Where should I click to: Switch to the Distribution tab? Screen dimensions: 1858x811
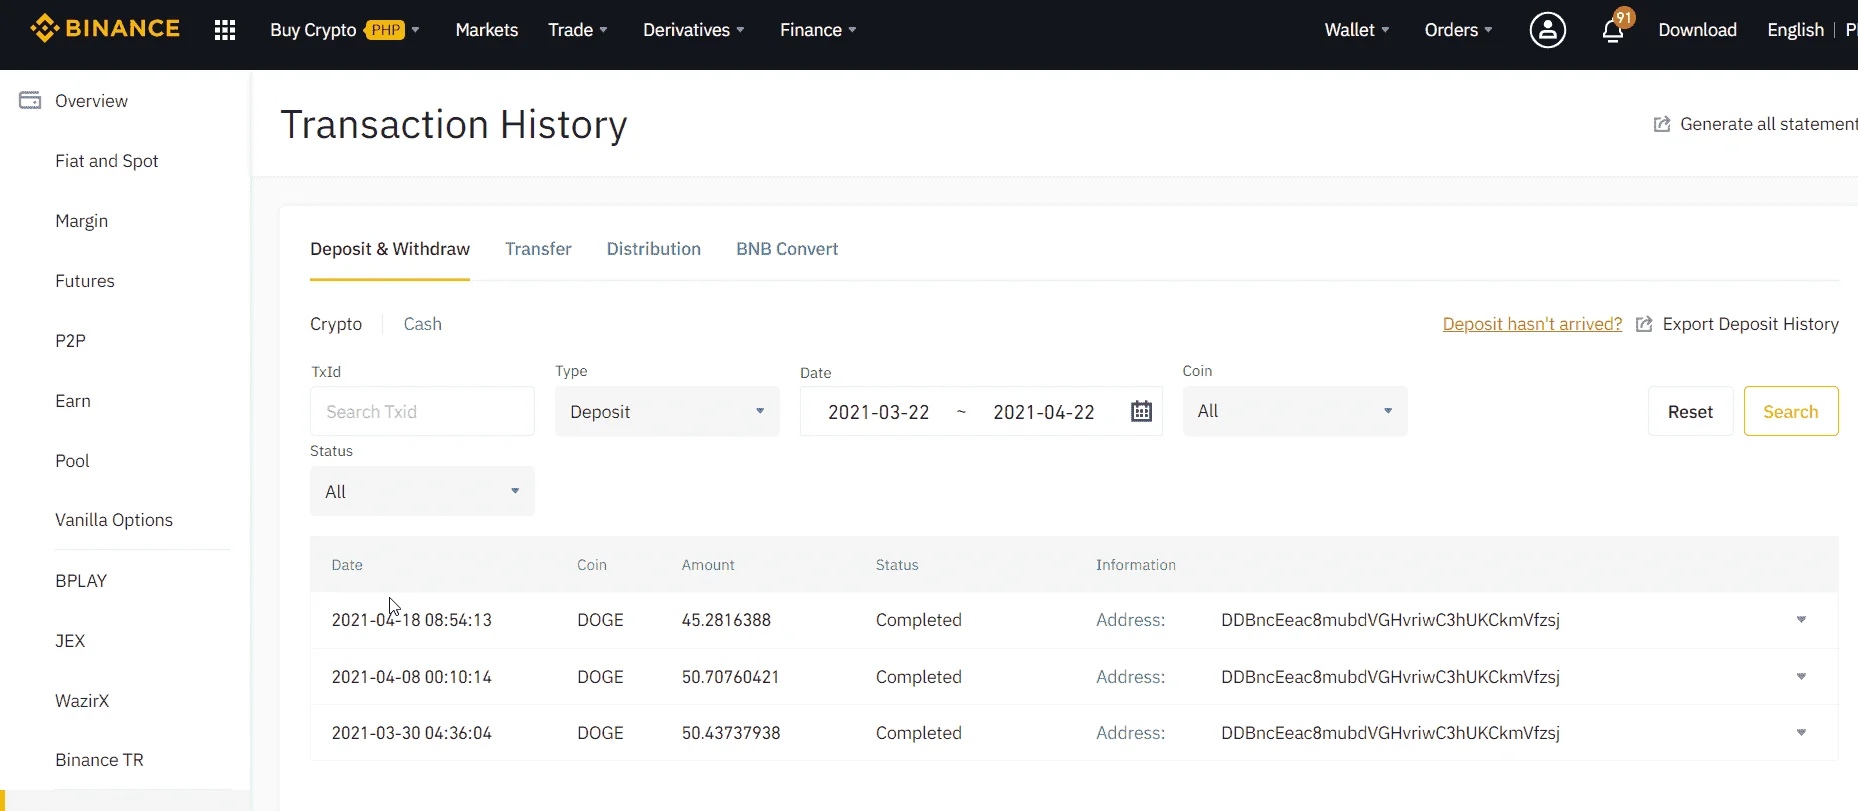(x=654, y=249)
